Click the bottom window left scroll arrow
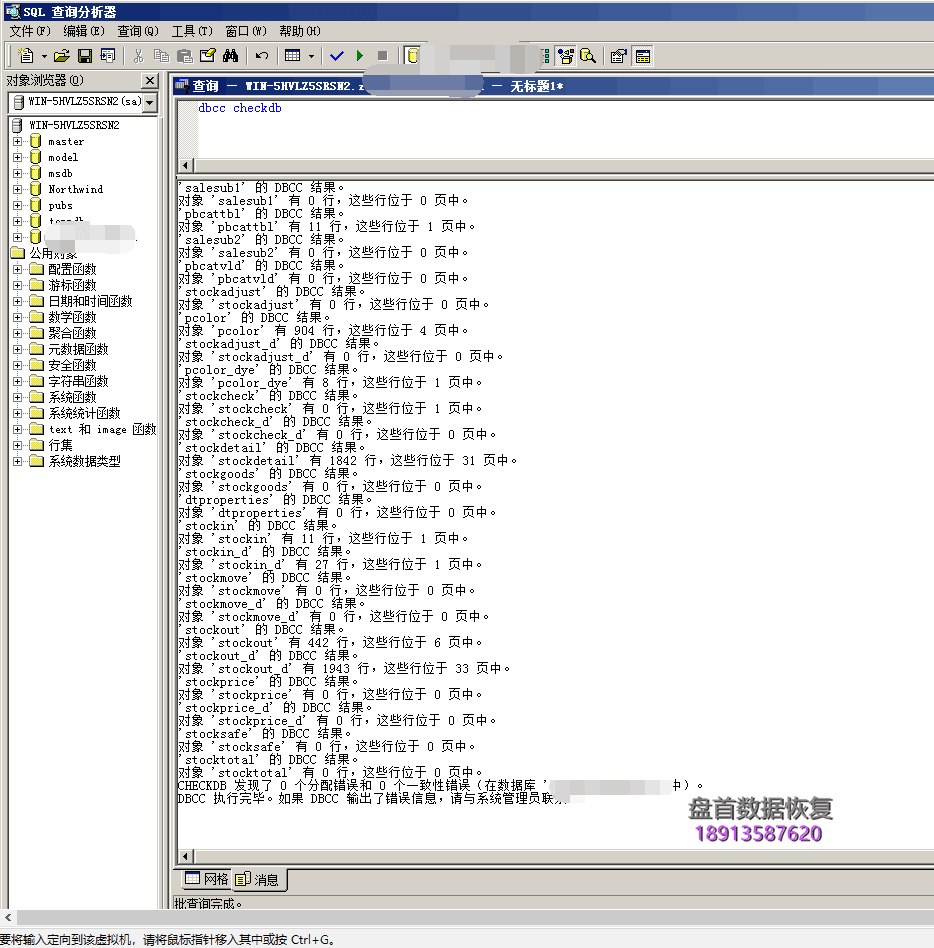This screenshot has height=948, width=934. pos(8,917)
